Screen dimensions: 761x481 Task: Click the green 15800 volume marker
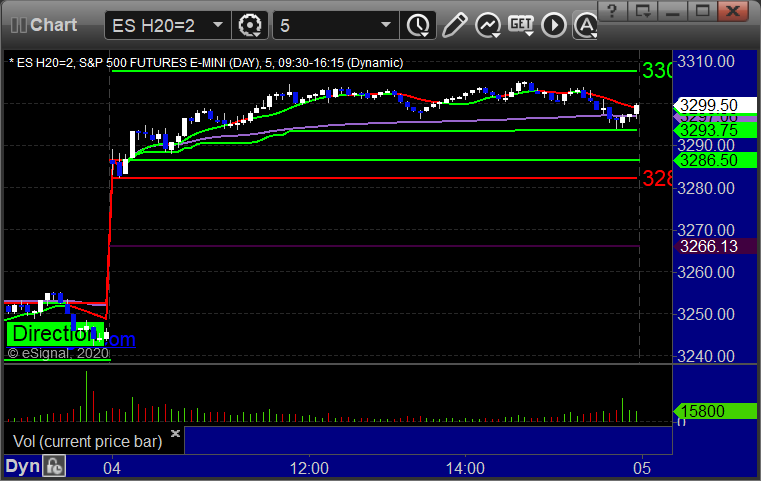[x=715, y=411]
